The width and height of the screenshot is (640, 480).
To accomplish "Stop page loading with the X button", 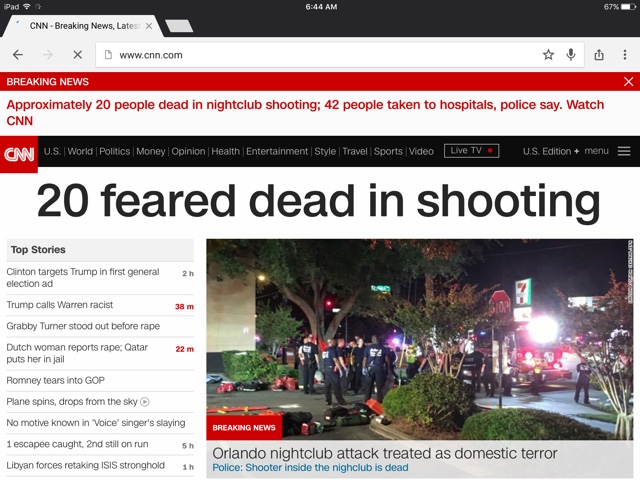I will point(78,55).
